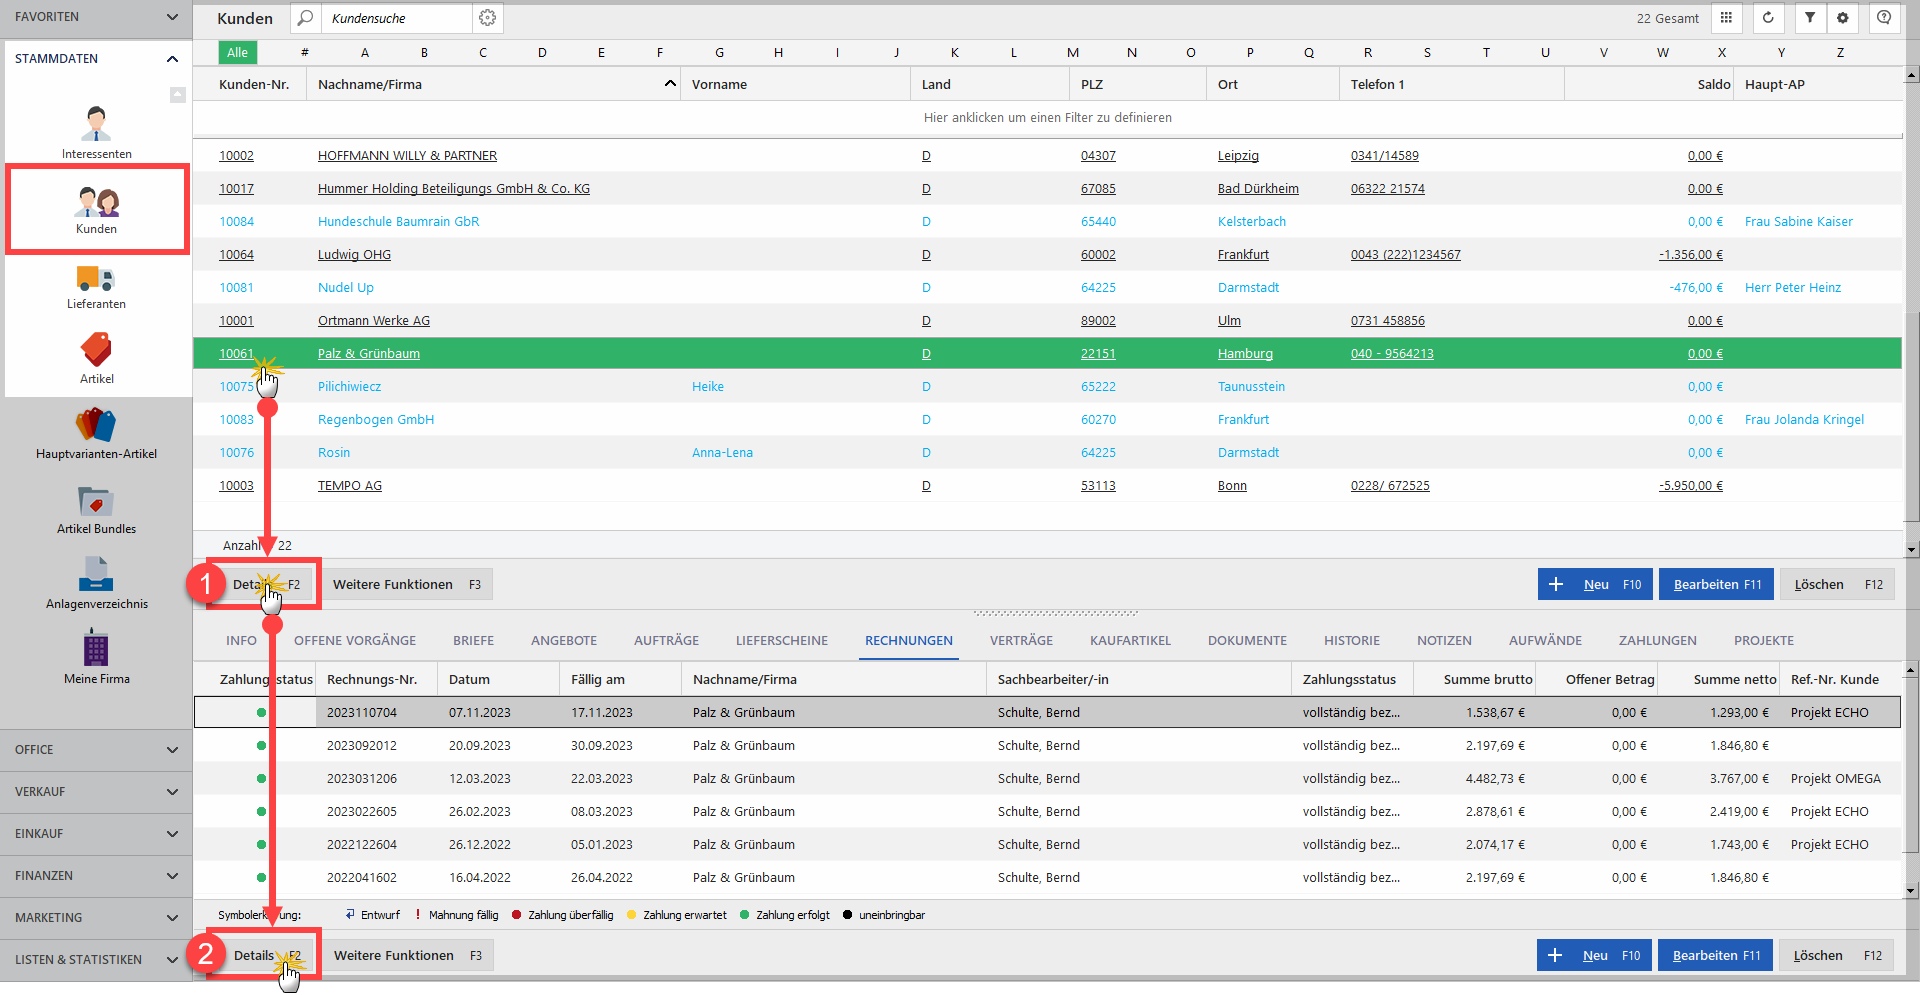Screen dimensions: 1920x995
Task: Sort by Nachname/Firma column header
Action: click(494, 85)
